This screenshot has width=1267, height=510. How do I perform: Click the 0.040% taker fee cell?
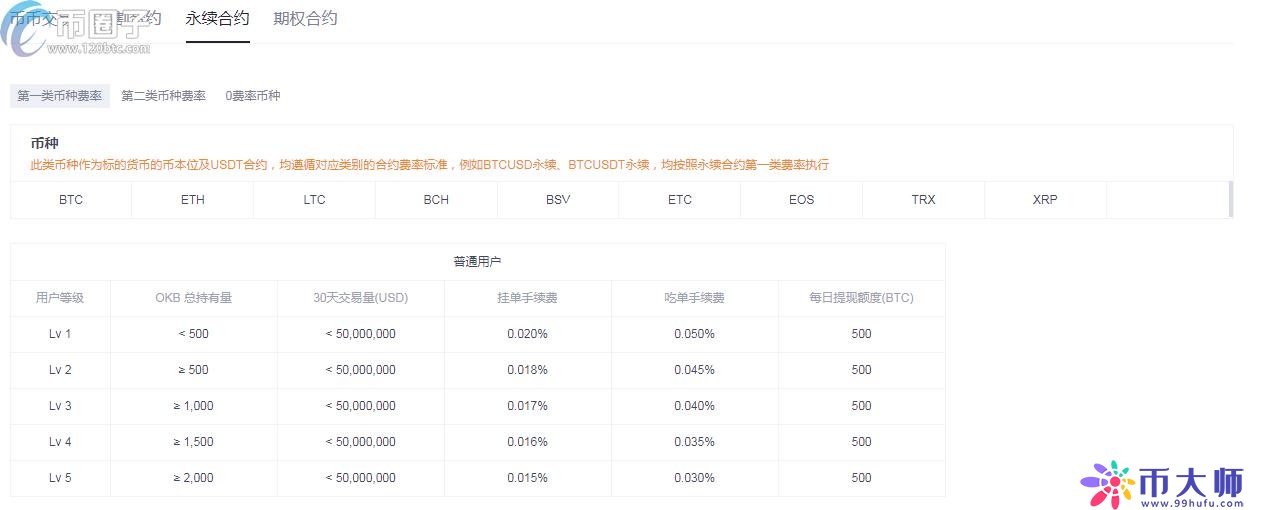tap(695, 406)
